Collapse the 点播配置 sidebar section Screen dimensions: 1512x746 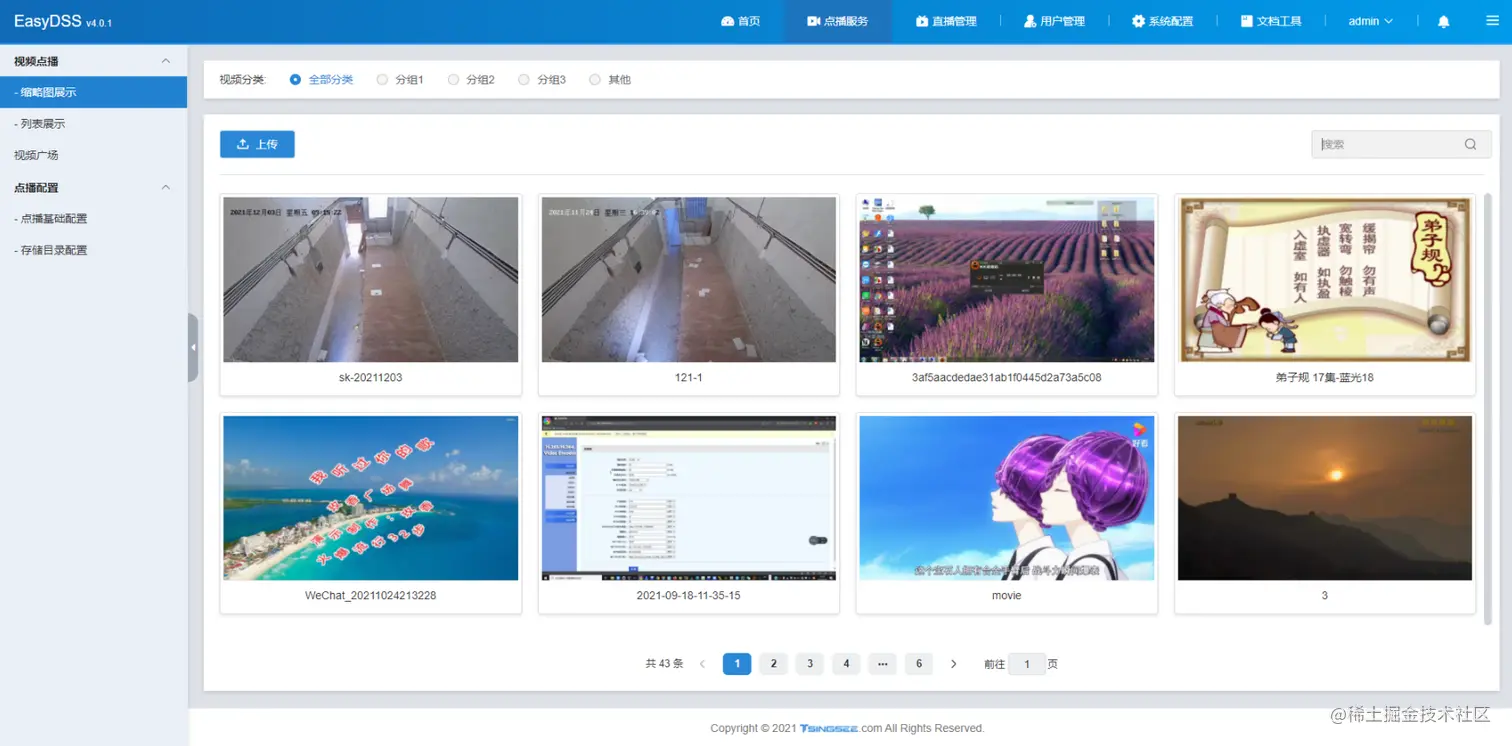(x=165, y=187)
